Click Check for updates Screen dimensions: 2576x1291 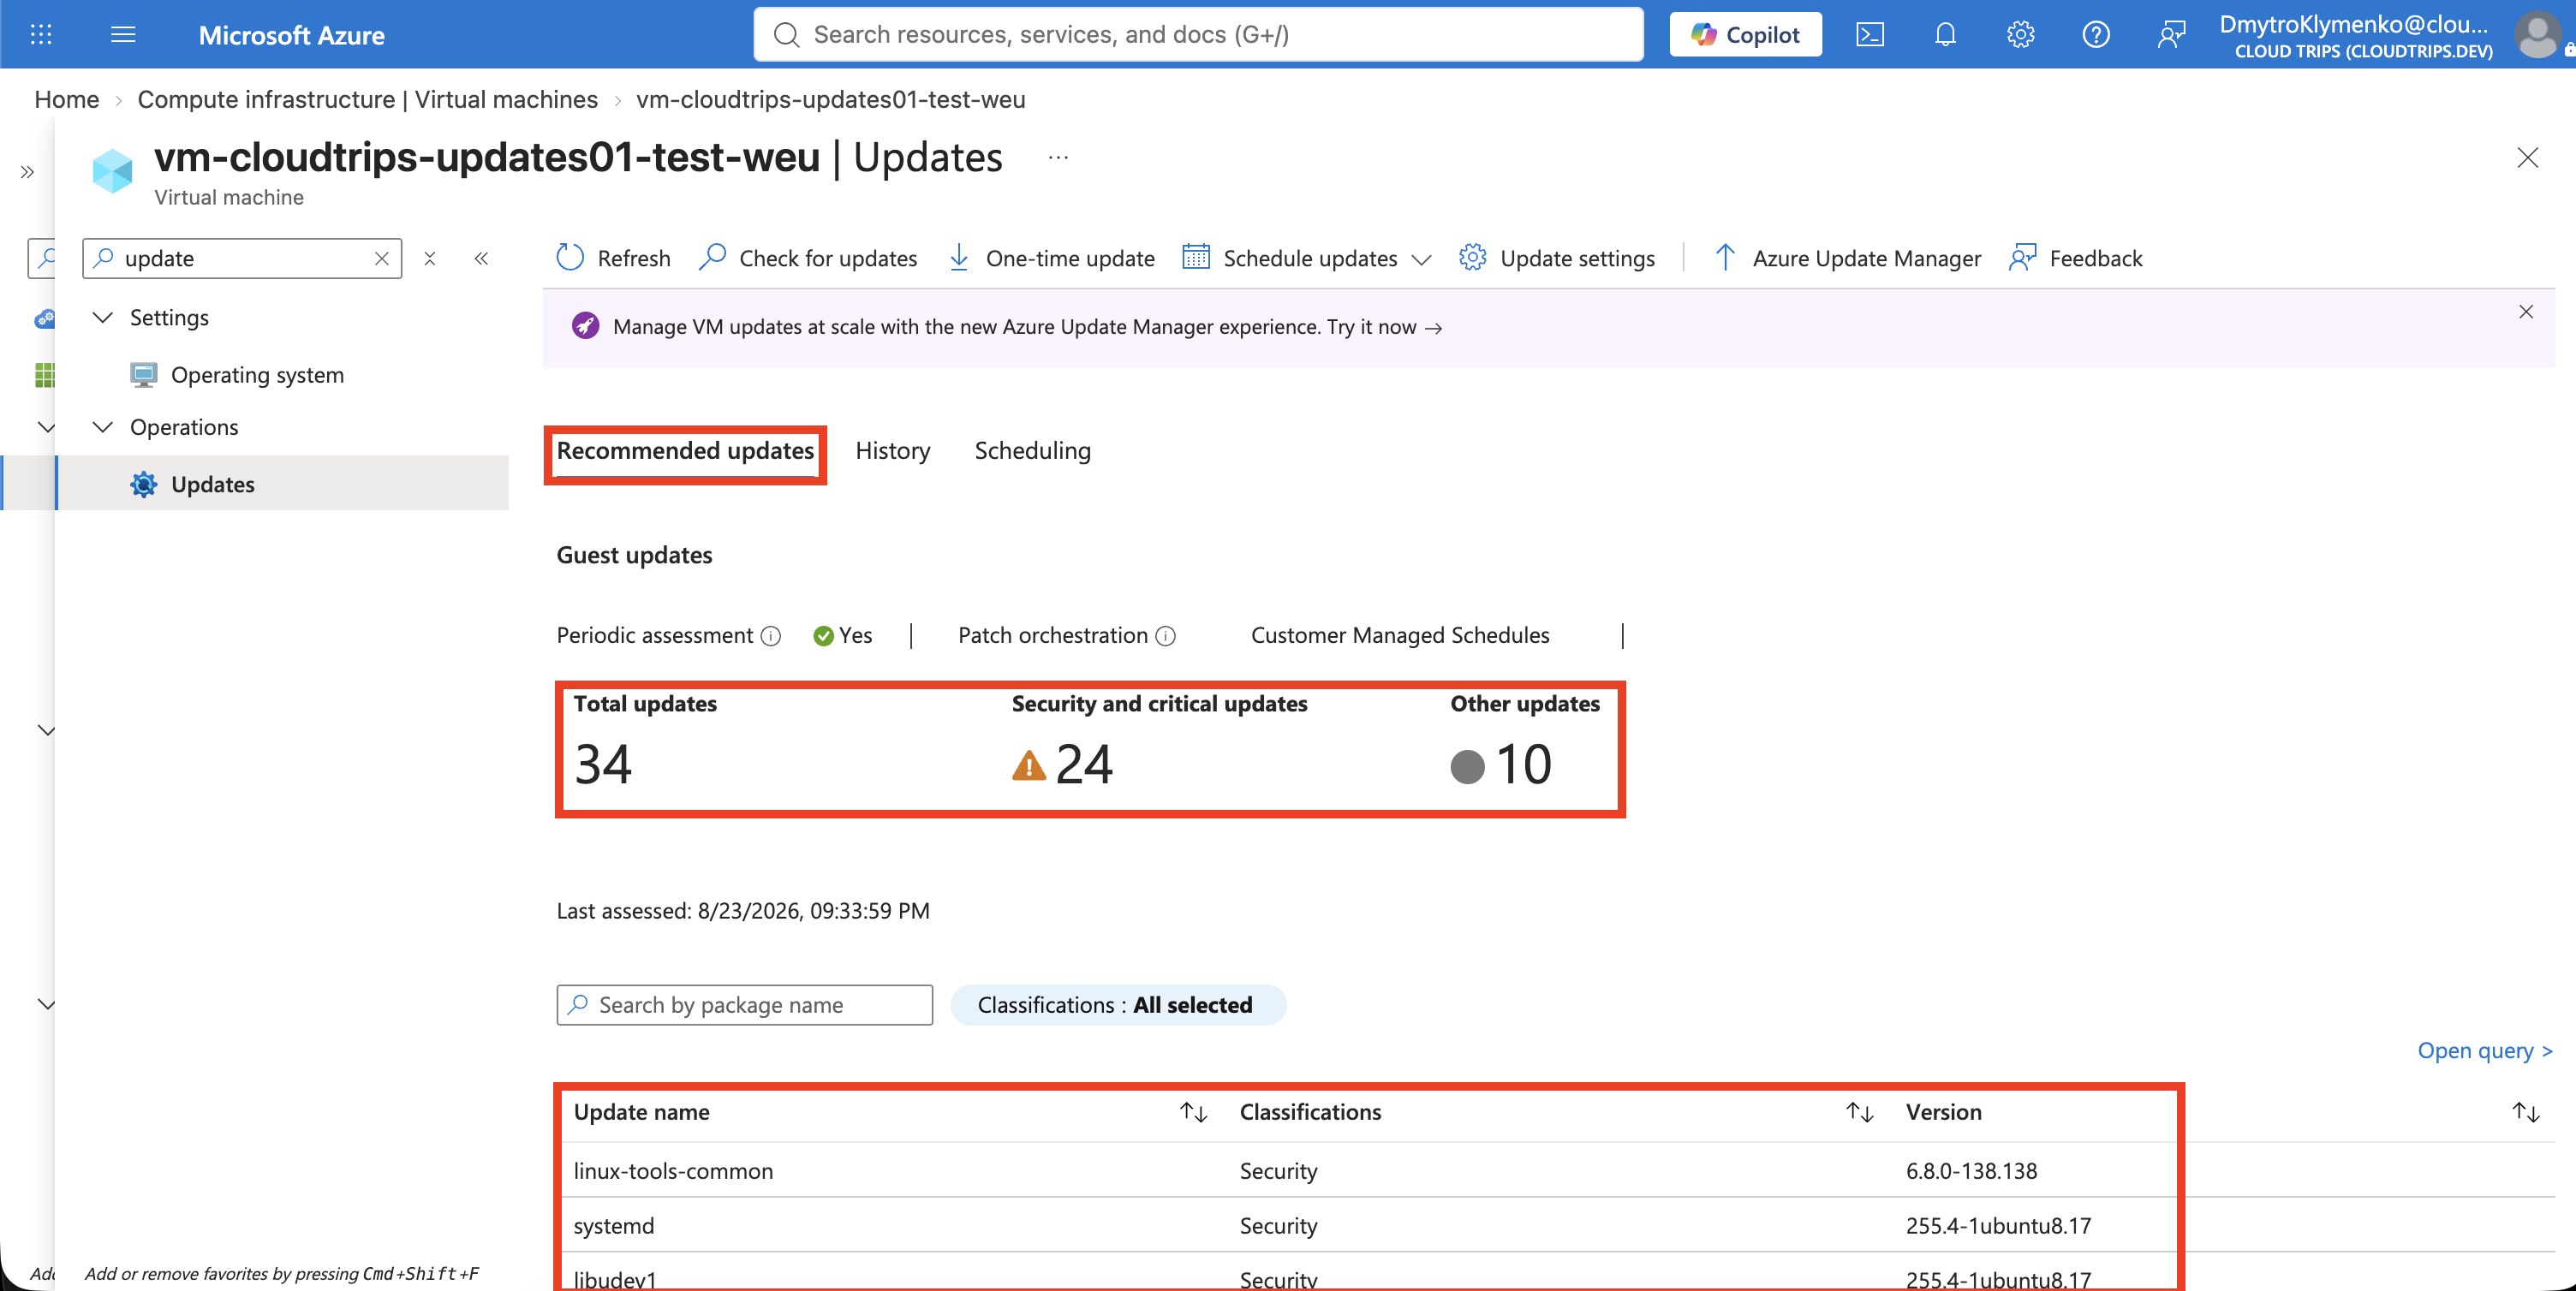[x=808, y=258]
